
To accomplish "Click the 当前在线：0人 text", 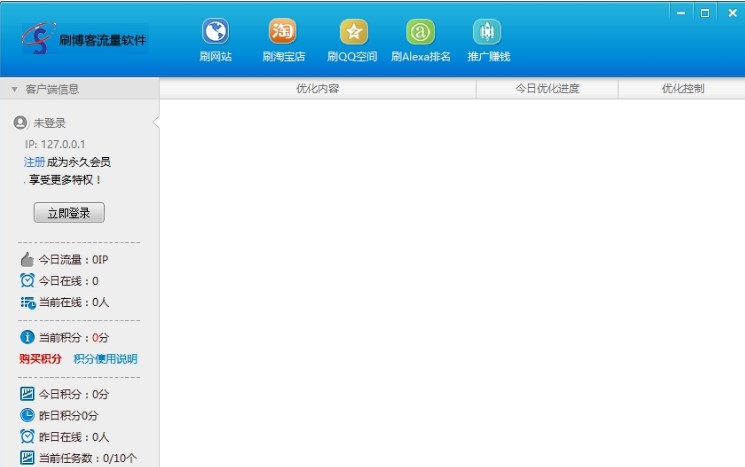I will point(74,302).
